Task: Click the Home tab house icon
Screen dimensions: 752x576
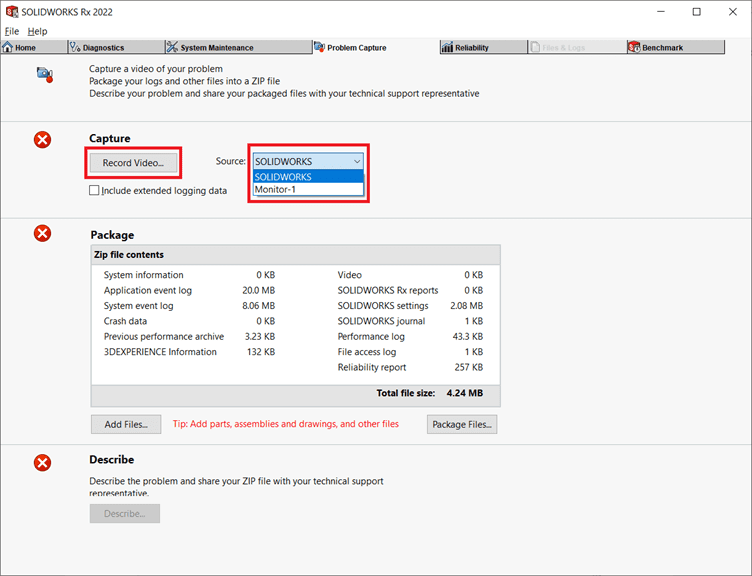Action: [x=8, y=47]
